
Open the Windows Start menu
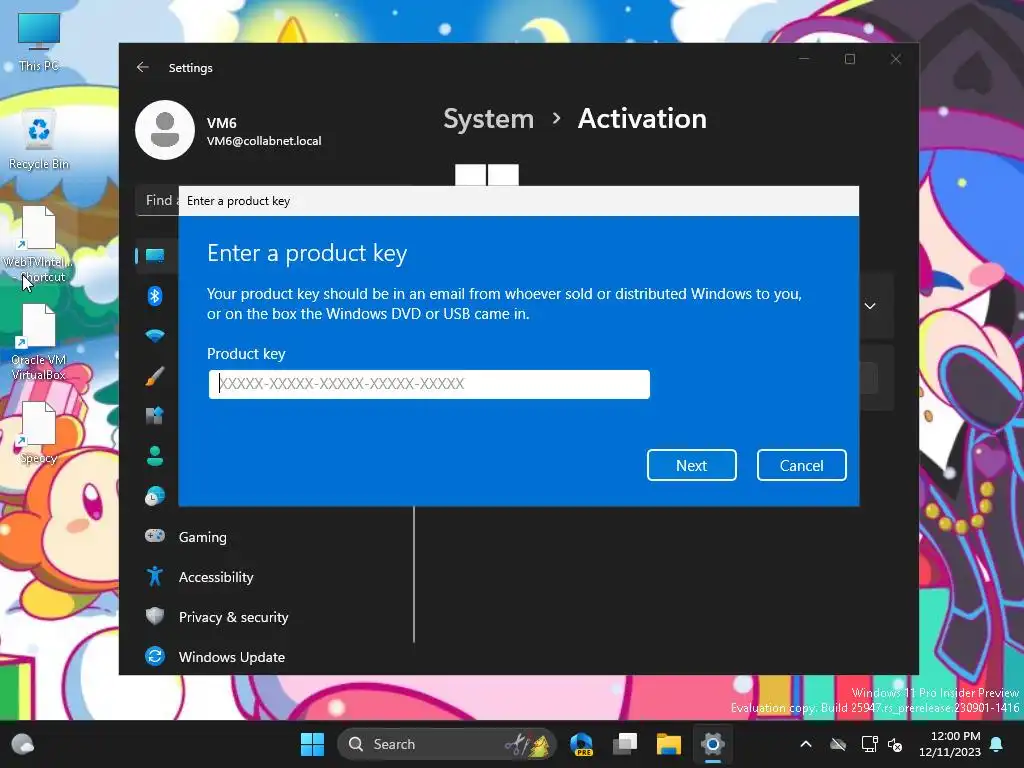(x=312, y=744)
